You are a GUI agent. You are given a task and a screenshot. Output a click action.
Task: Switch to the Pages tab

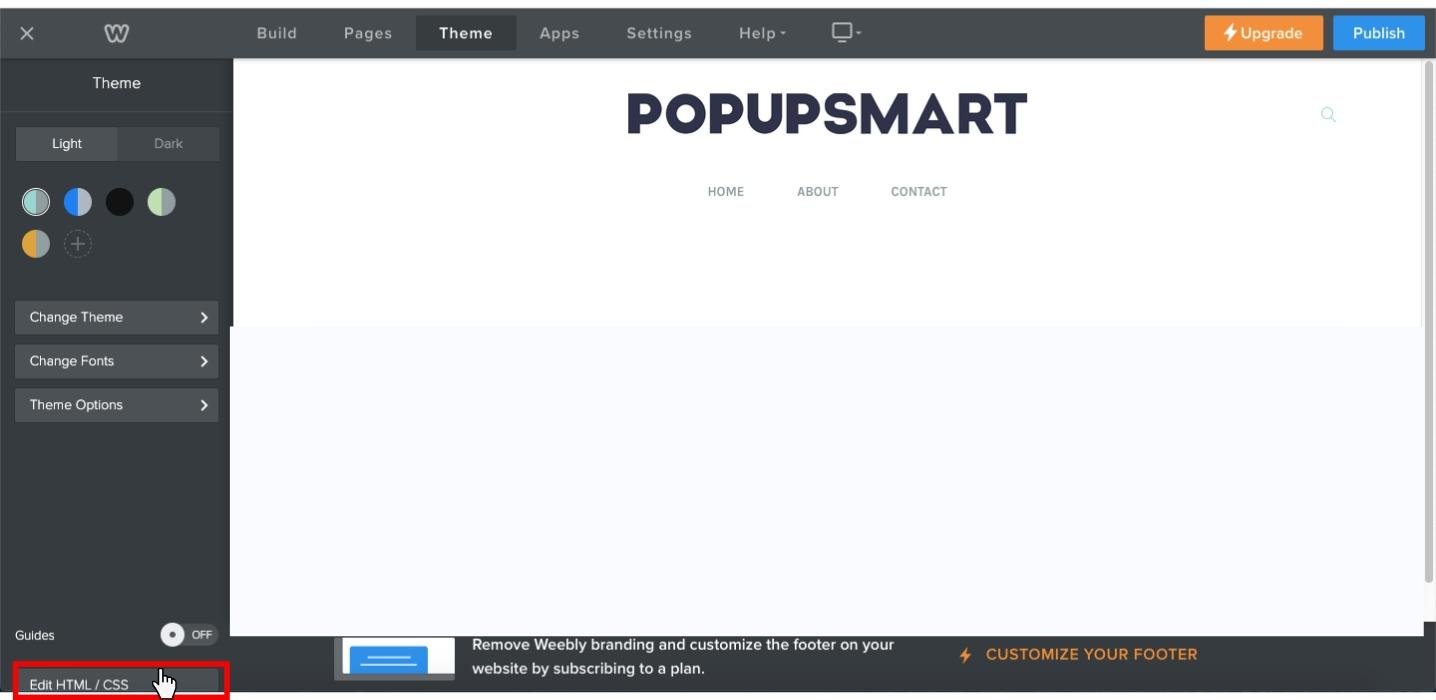click(x=368, y=33)
